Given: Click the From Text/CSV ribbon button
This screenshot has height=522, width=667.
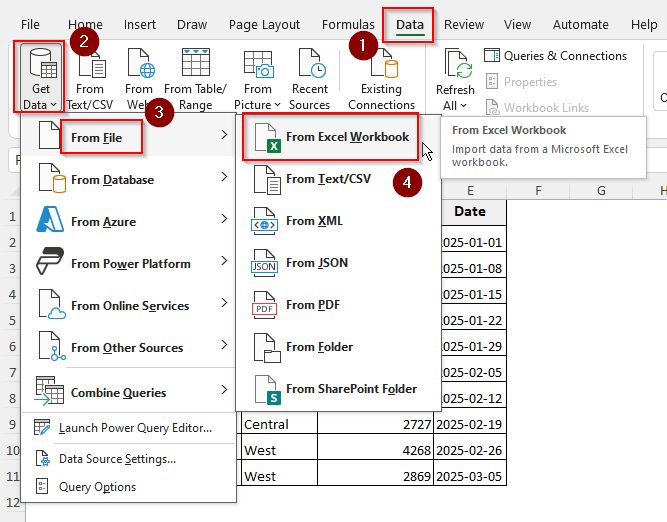Looking at the screenshot, I should click(x=90, y=81).
